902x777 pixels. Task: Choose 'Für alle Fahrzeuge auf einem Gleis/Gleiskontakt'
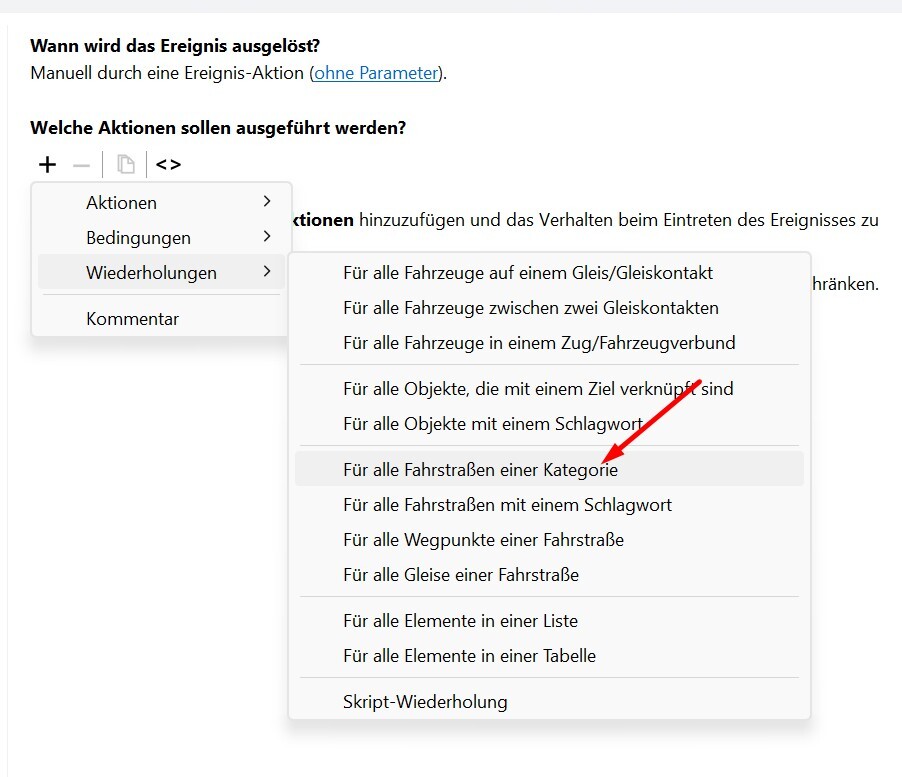(x=527, y=272)
